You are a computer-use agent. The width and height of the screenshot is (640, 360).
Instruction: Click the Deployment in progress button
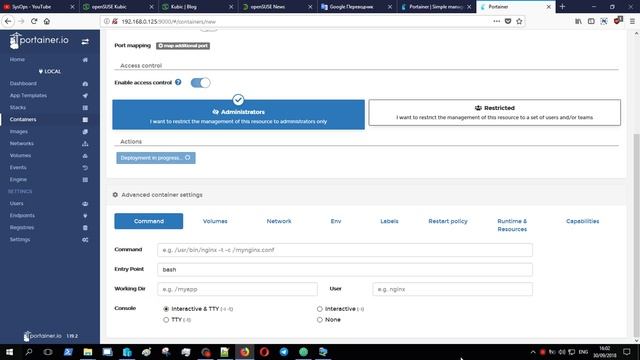tap(156, 158)
